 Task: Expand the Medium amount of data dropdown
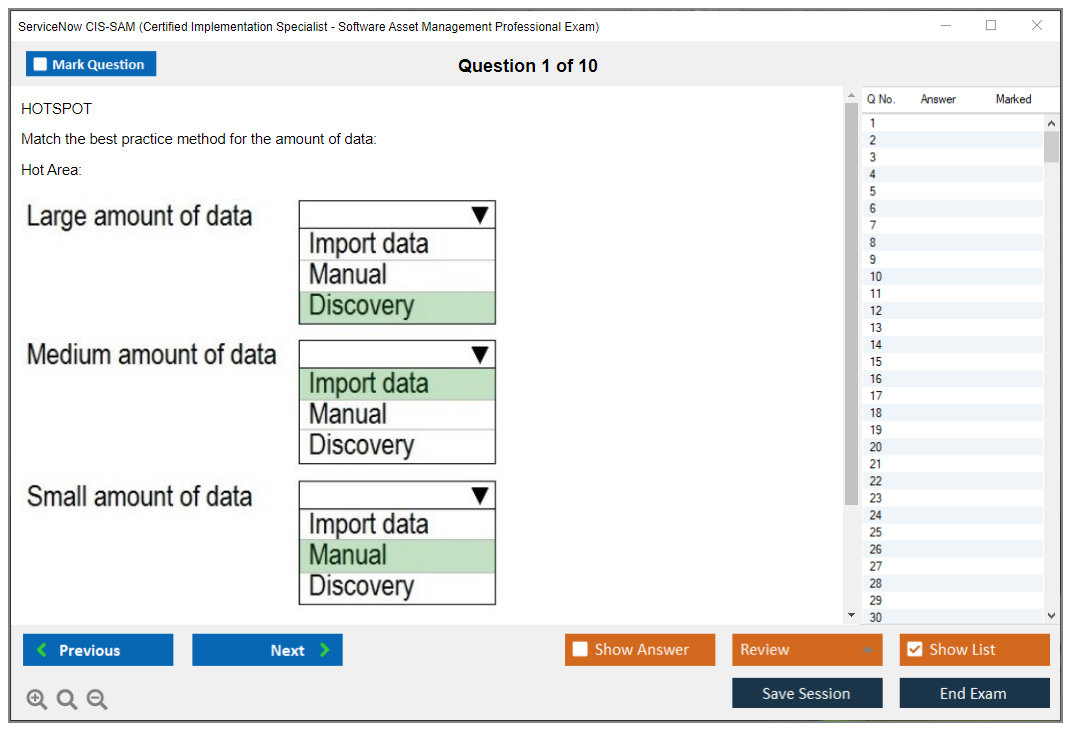click(479, 355)
